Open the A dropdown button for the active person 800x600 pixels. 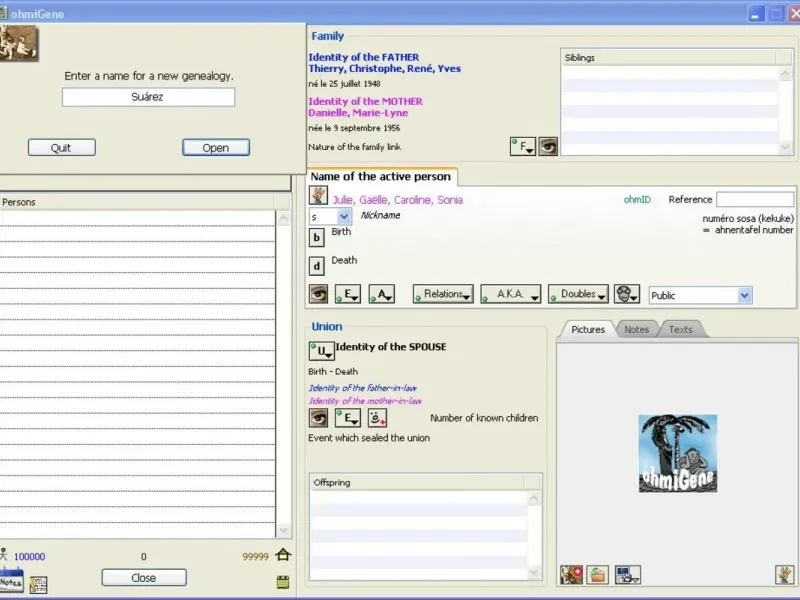point(382,294)
